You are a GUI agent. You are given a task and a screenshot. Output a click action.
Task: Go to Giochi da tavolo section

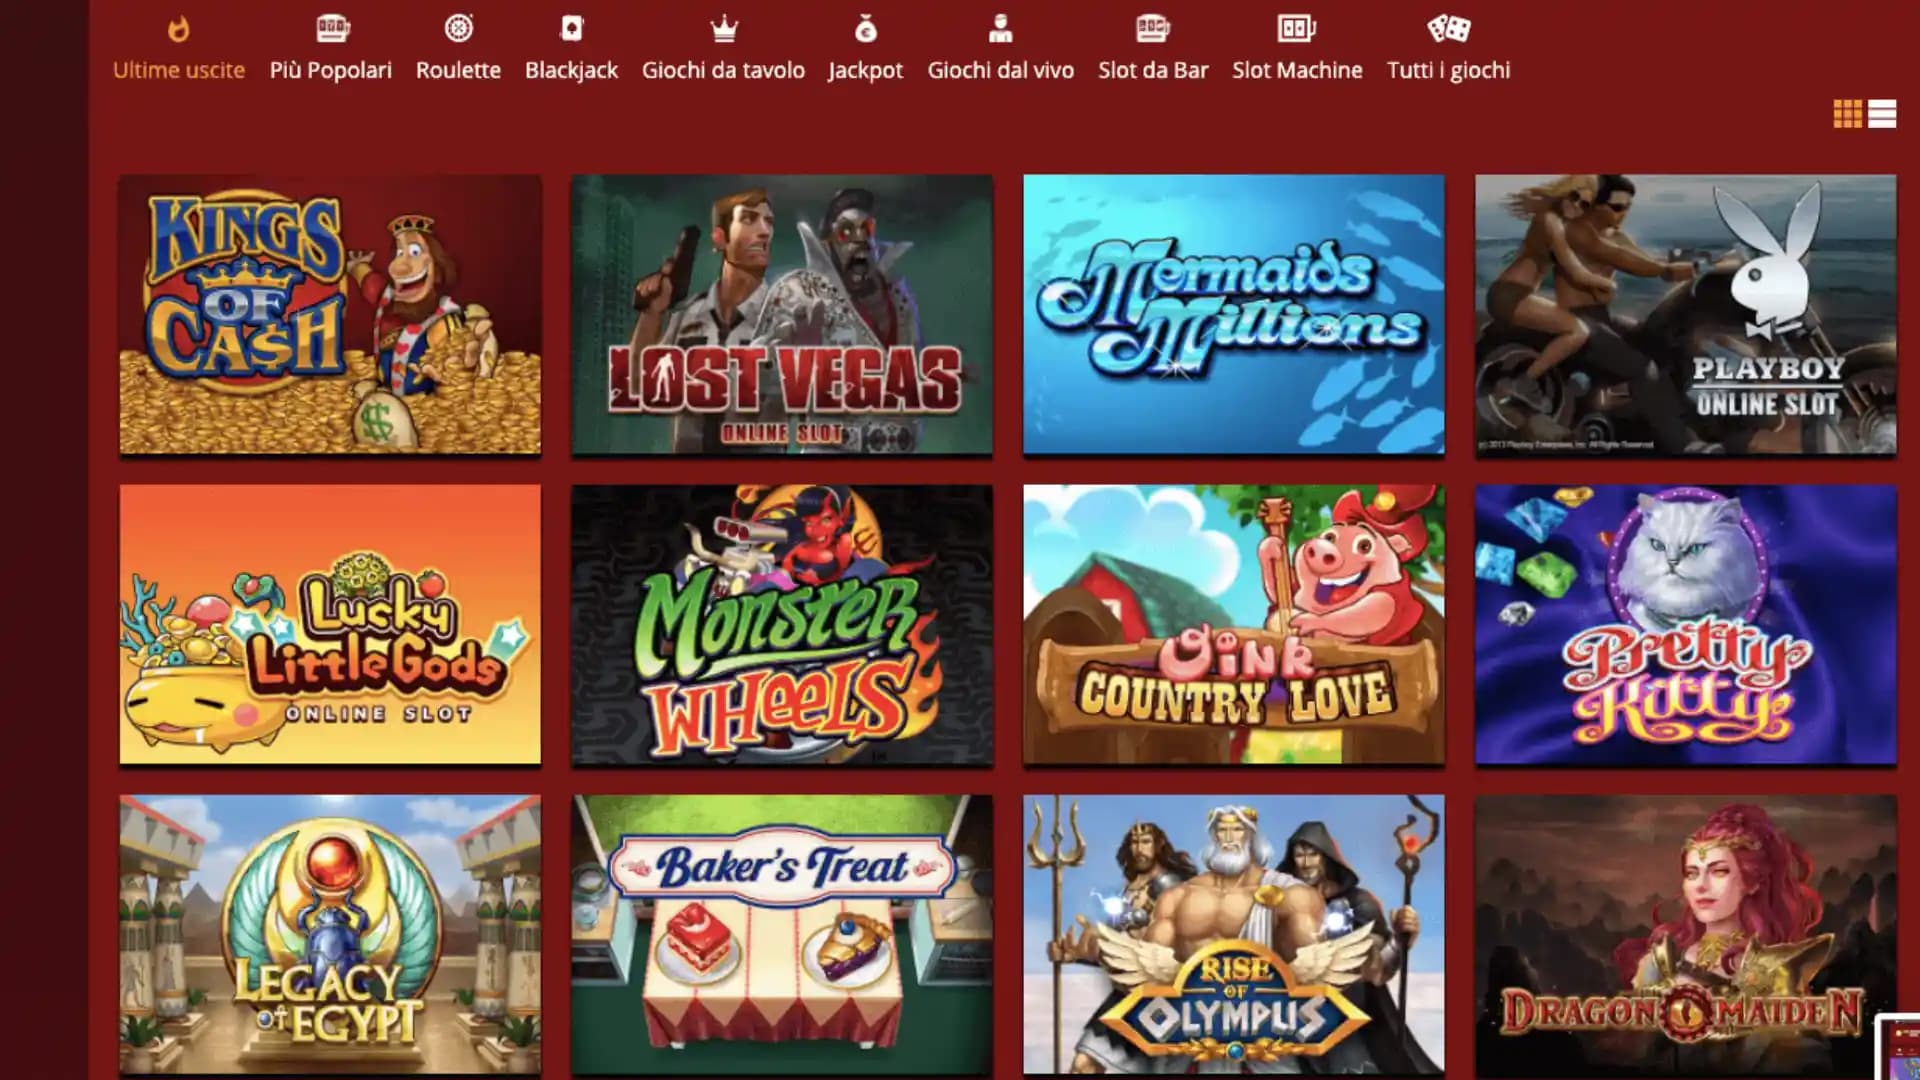click(x=723, y=70)
